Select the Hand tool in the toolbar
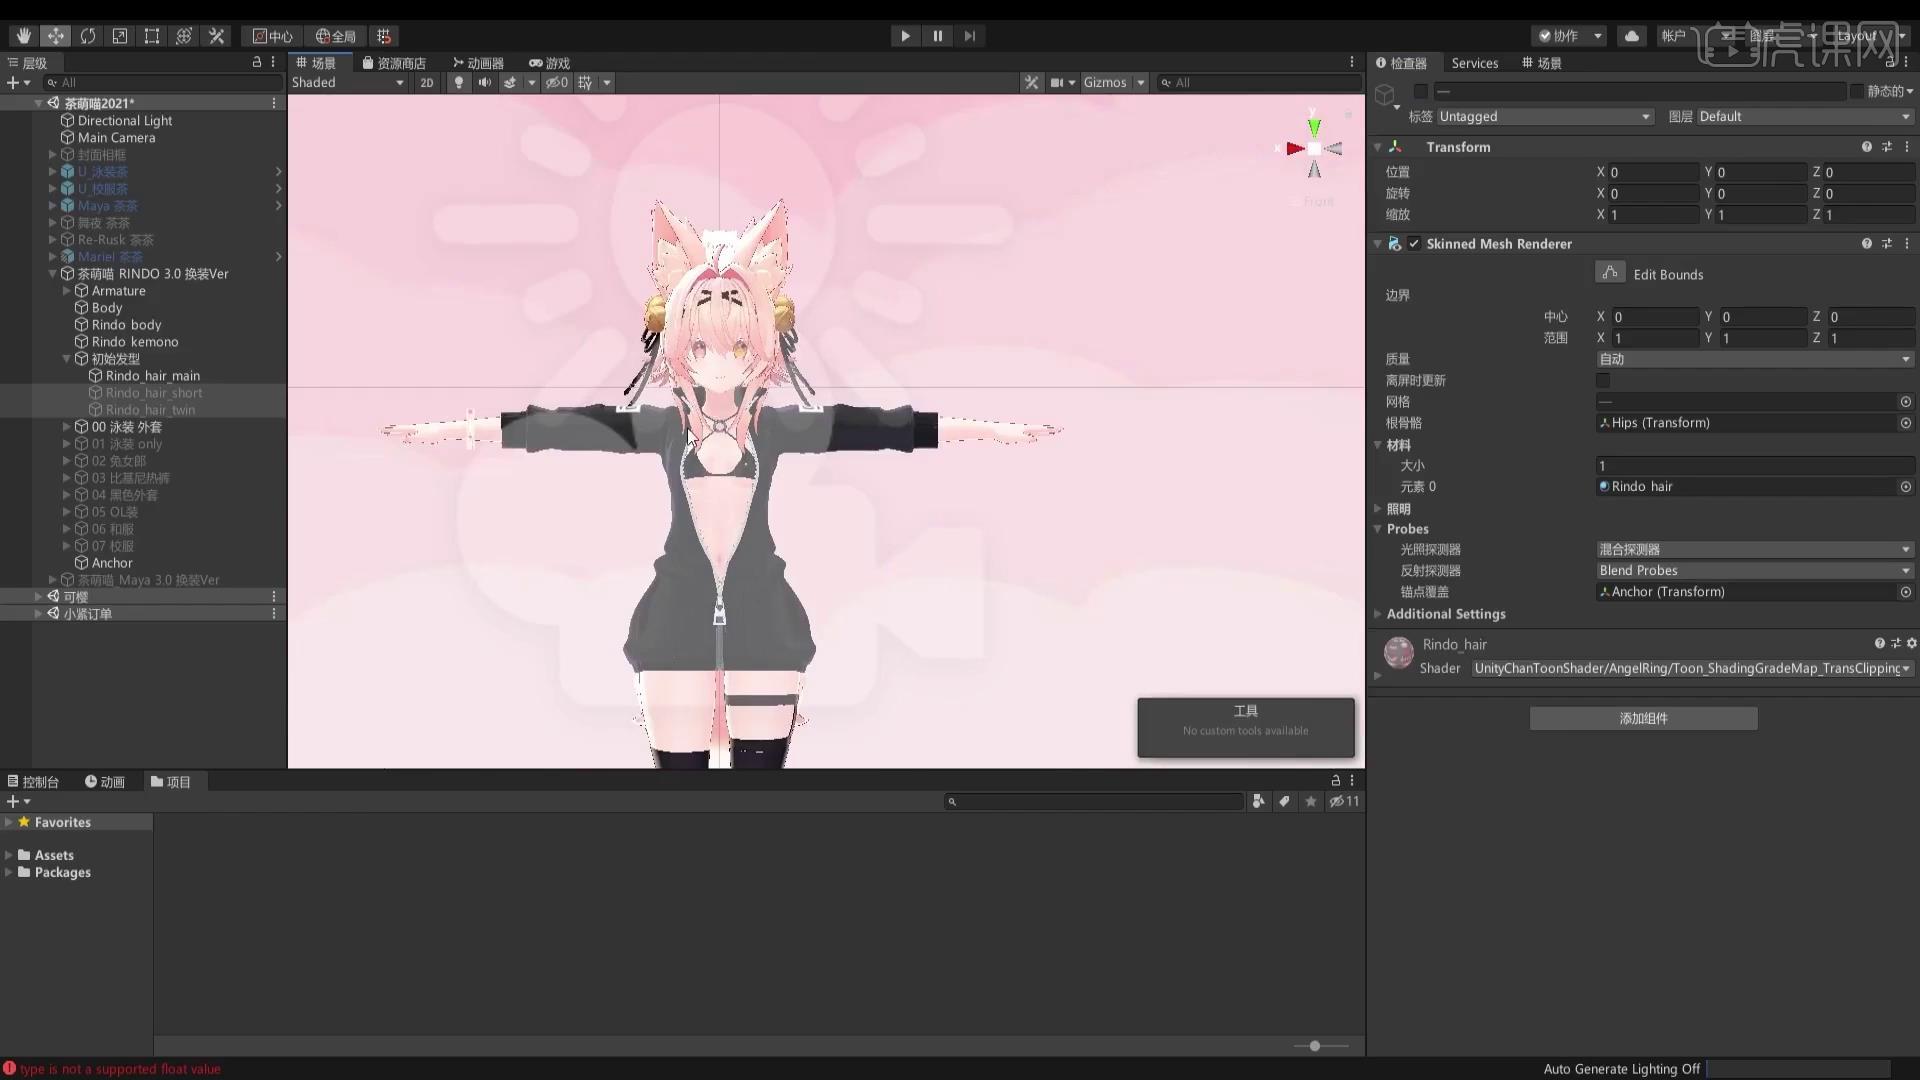The width and height of the screenshot is (1920, 1080). coord(23,35)
